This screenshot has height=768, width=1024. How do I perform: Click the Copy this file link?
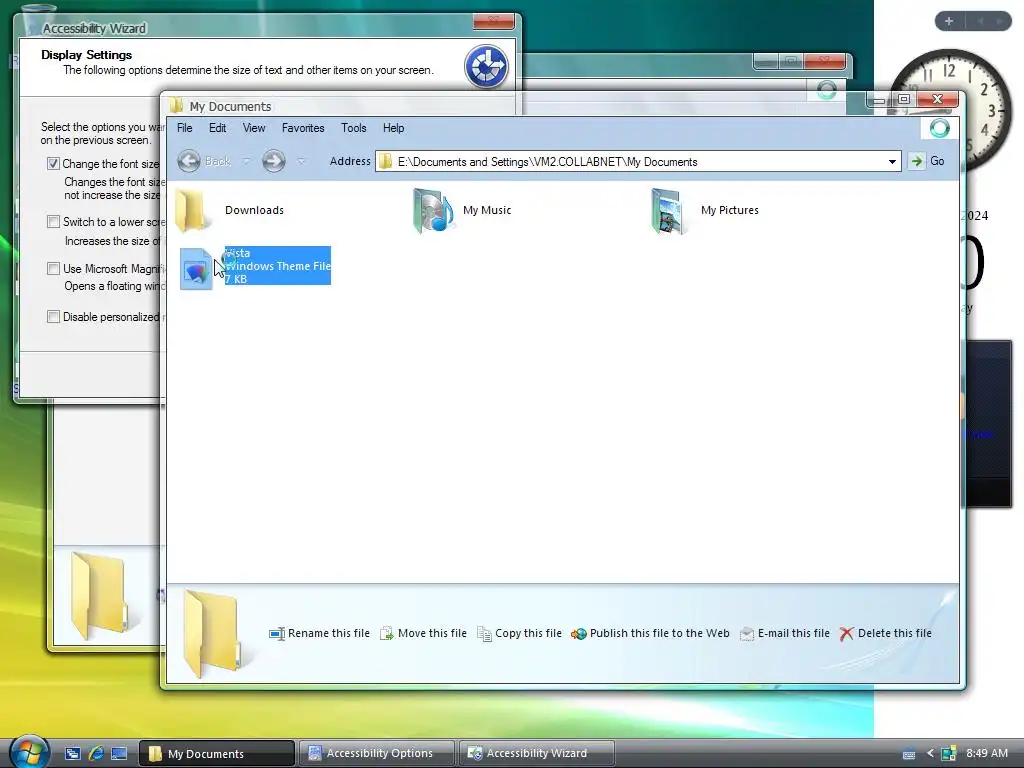pyautogui.click(x=528, y=633)
